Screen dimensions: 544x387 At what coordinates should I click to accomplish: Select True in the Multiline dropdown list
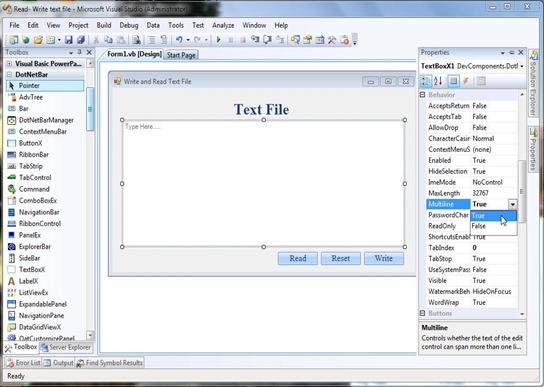pos(493,216)
